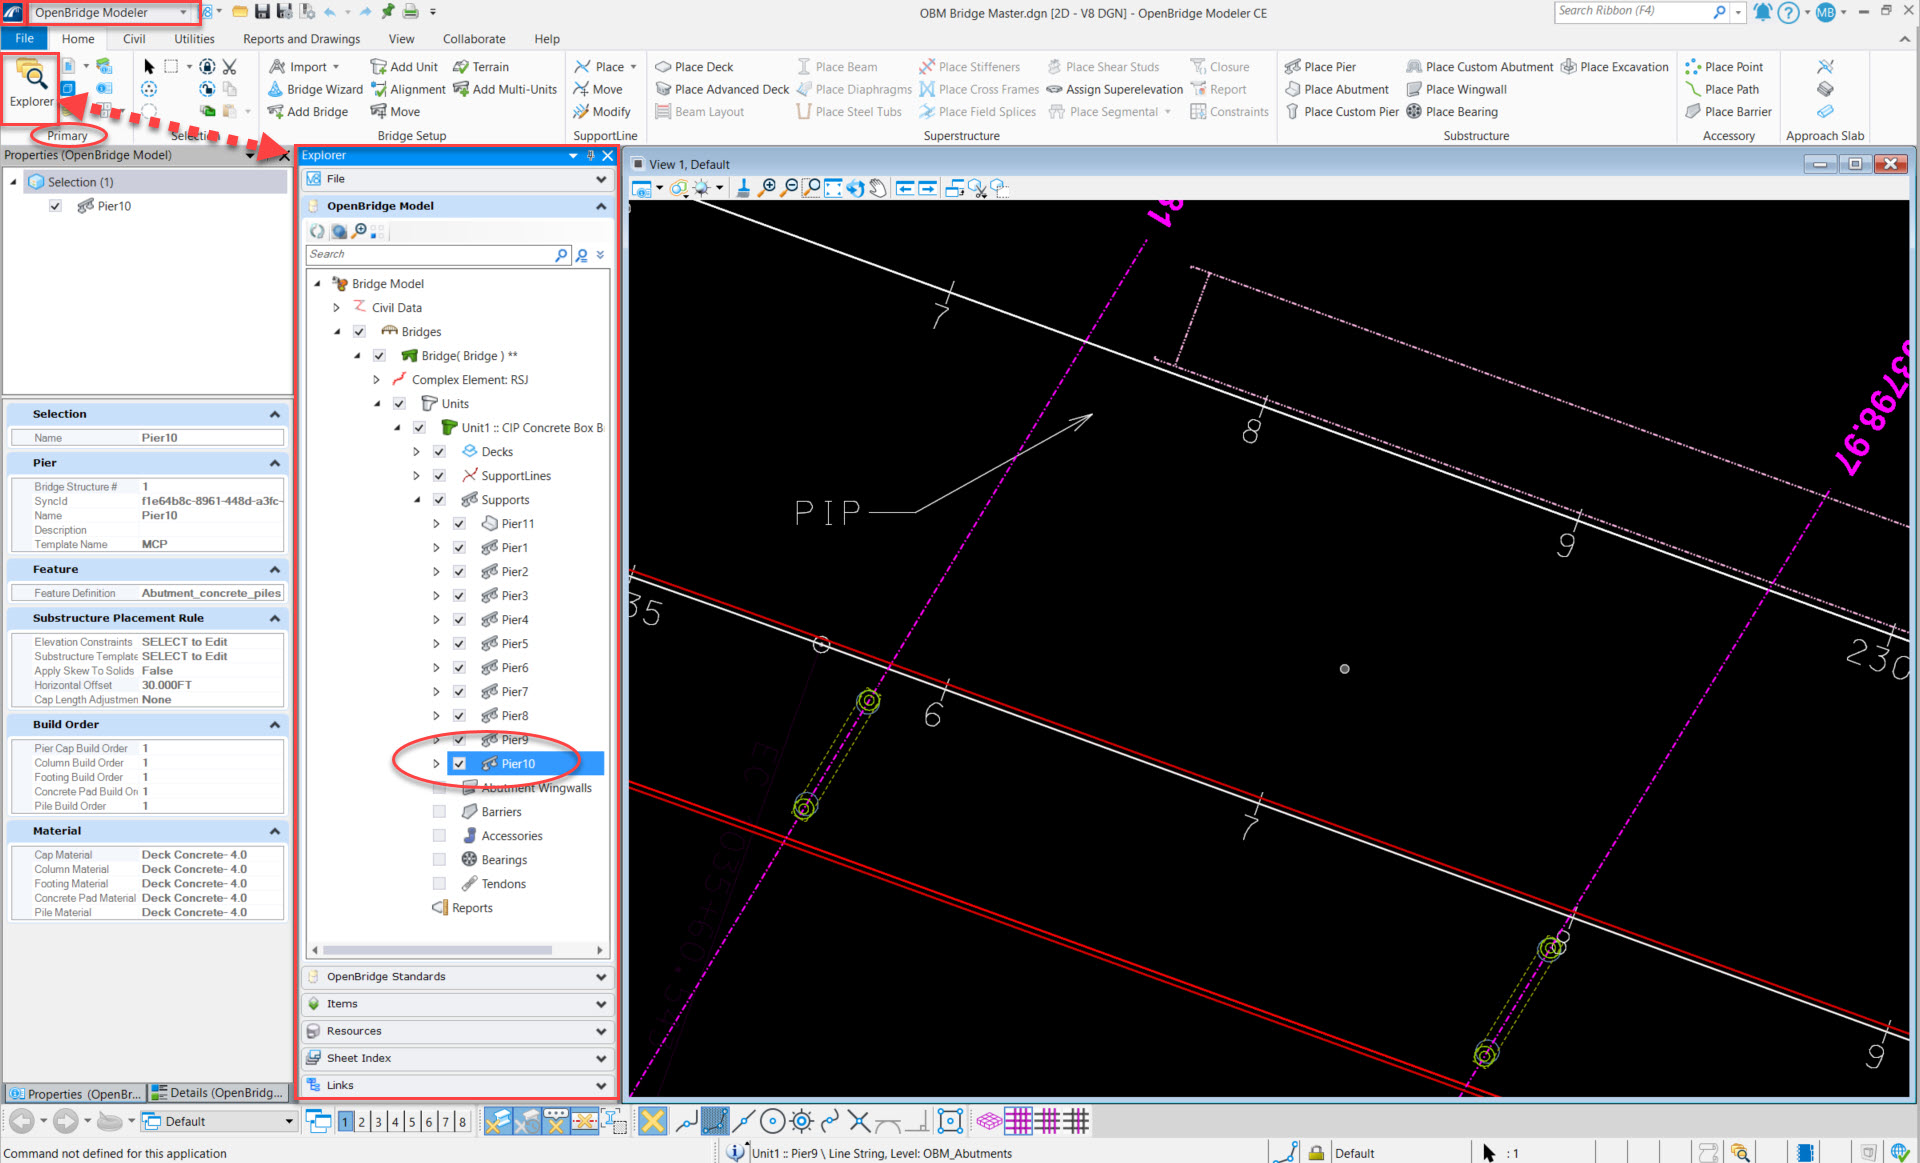Uncheck Pier10 in Properties selection list
The height and width of the screenshot is (1163, 1920).
pyautogui.click(x=56, y=206)
